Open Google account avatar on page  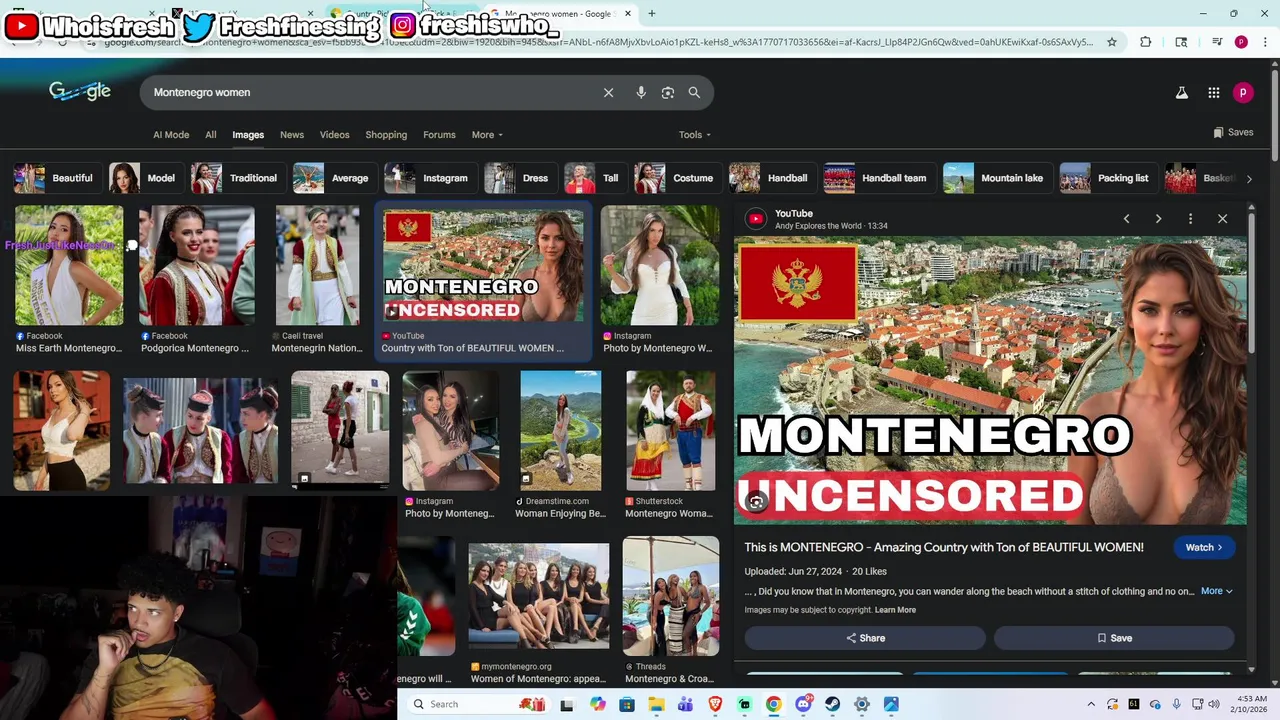(1243, 92)
